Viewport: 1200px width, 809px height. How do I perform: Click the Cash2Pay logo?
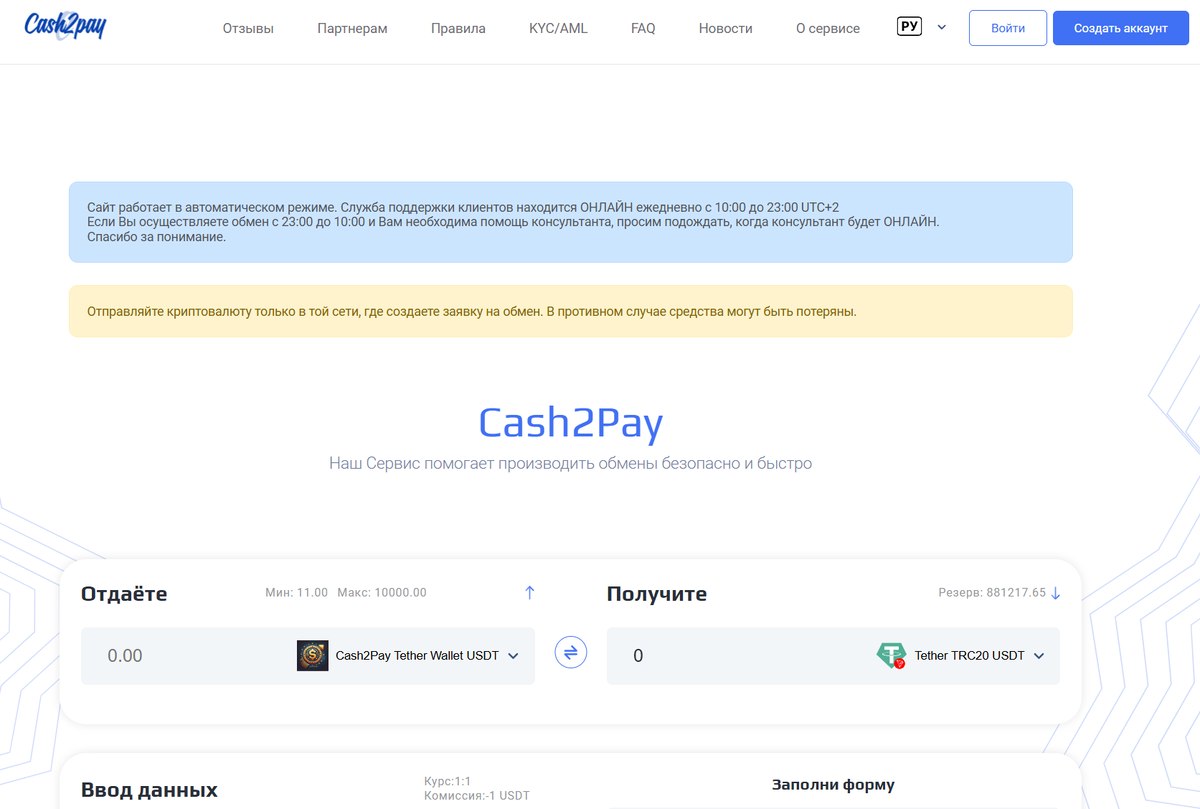click(64, 27)
